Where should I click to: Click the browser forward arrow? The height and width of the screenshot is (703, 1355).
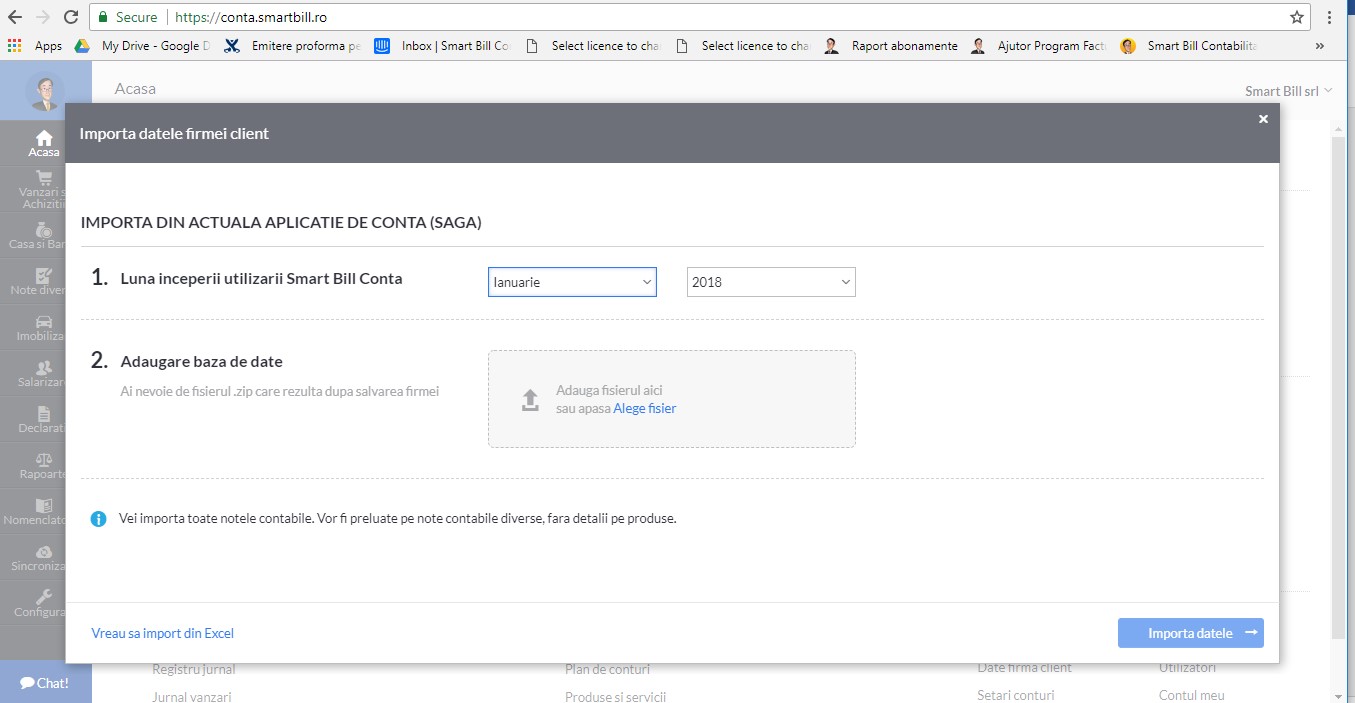point(43,17)
